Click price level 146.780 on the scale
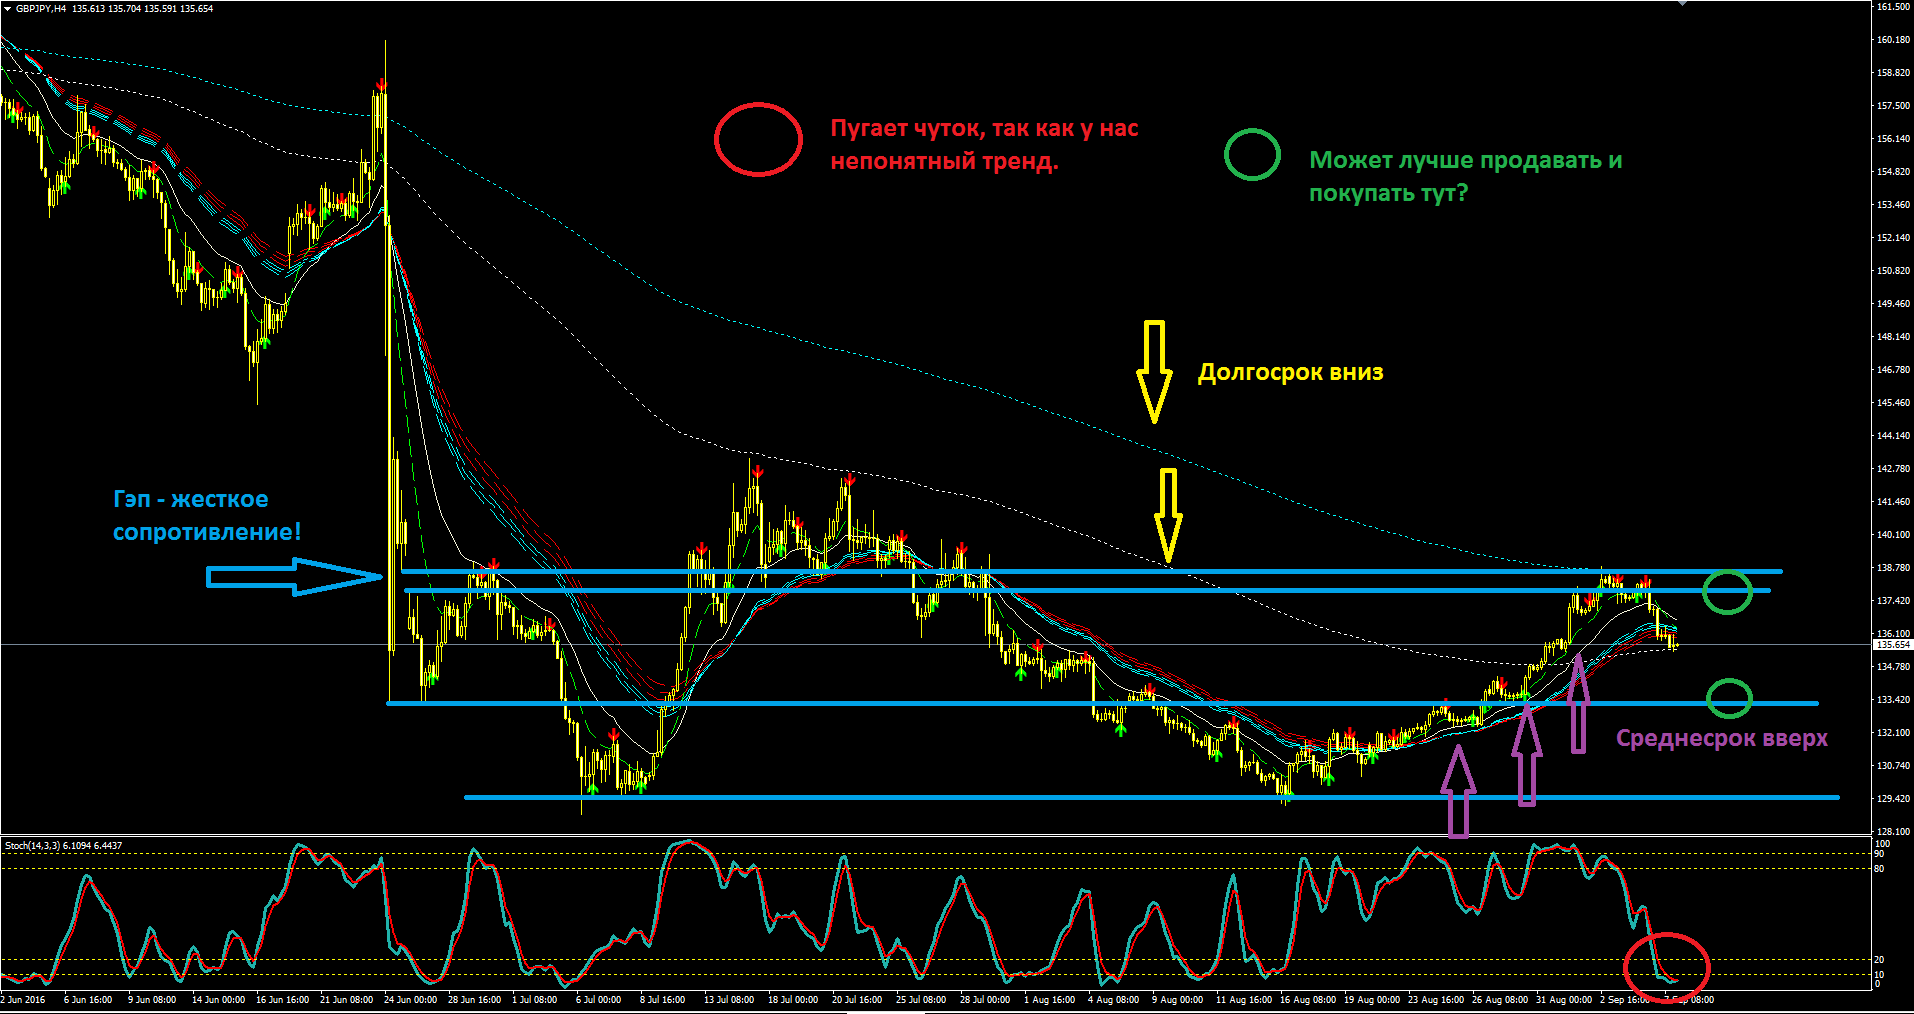Image resolution: width=1914 pixels, height=1014 pixels. coord(1893,370)
